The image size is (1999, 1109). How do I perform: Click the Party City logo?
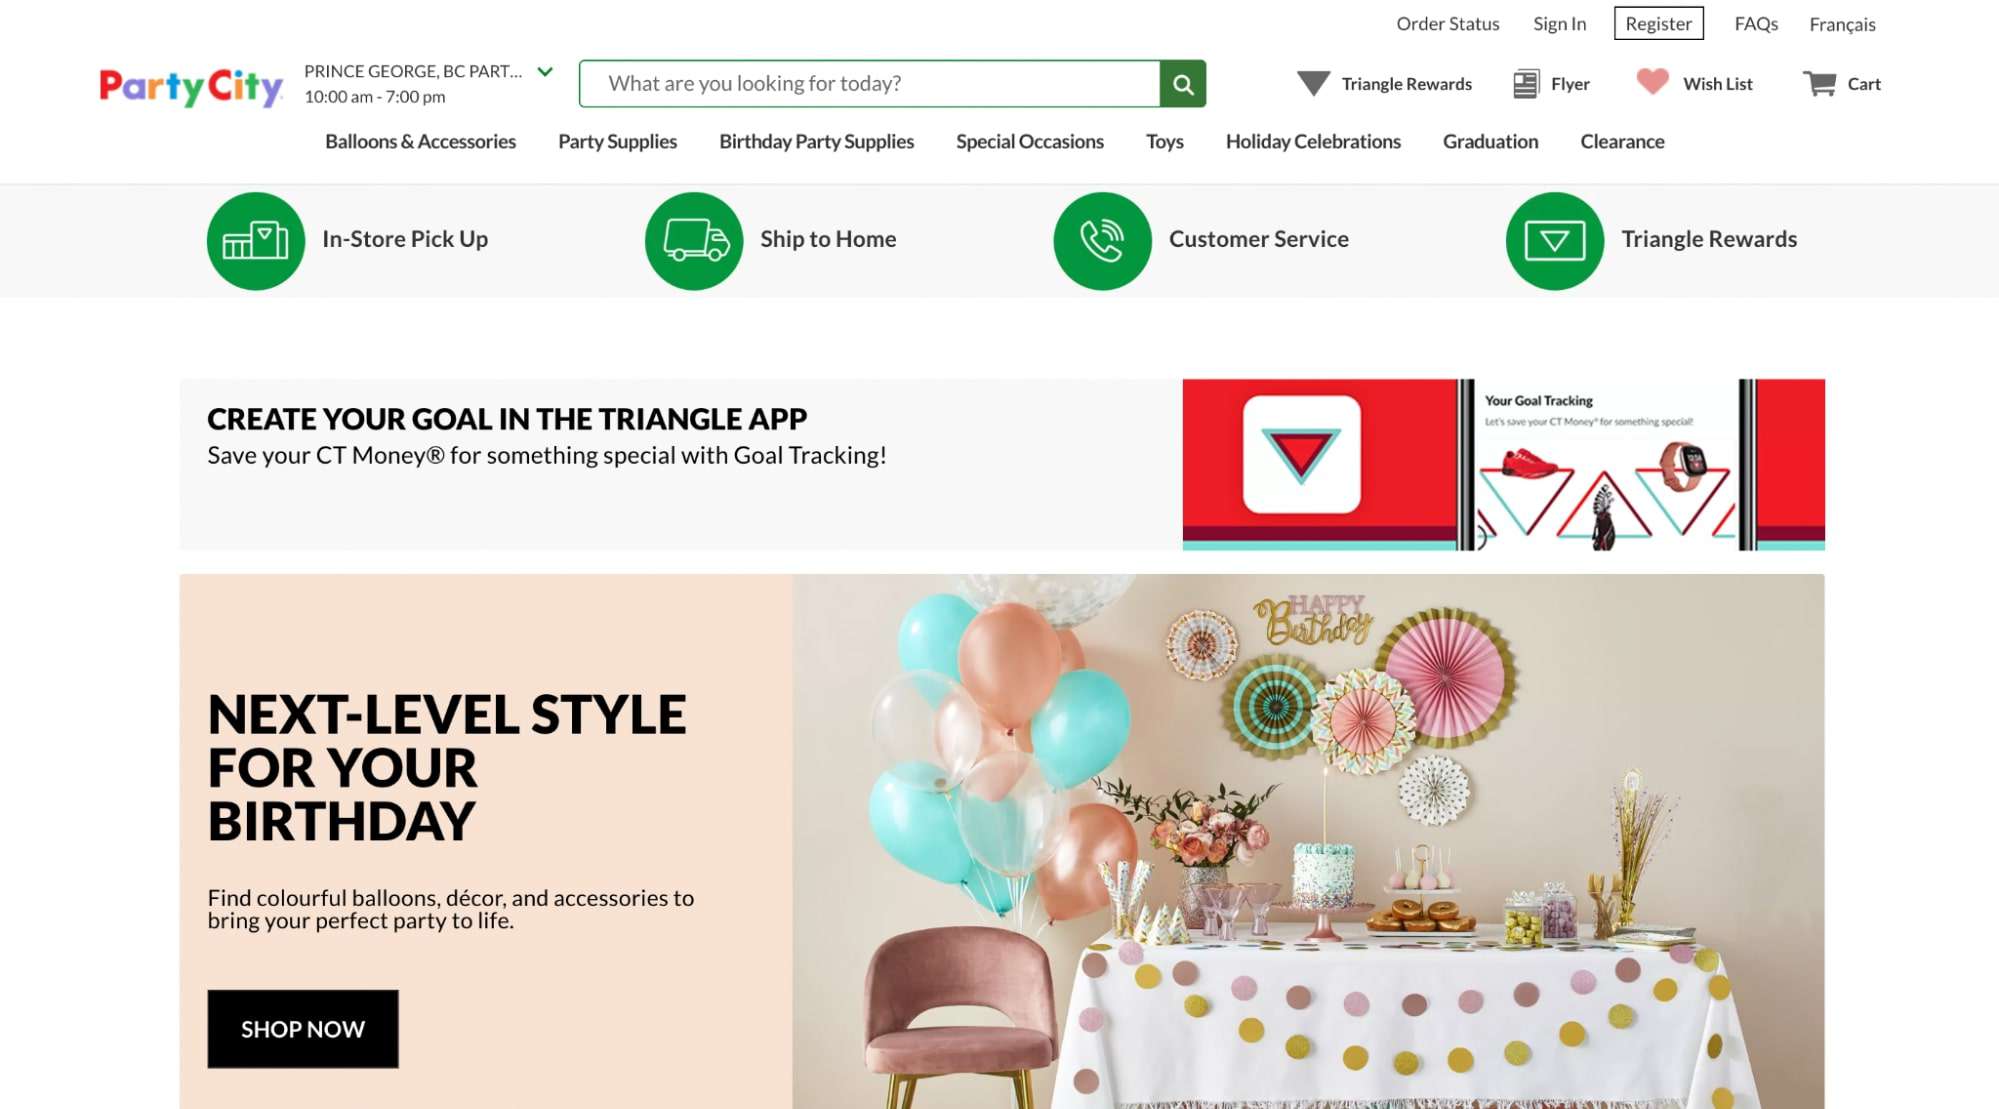[x=191, y=87]
